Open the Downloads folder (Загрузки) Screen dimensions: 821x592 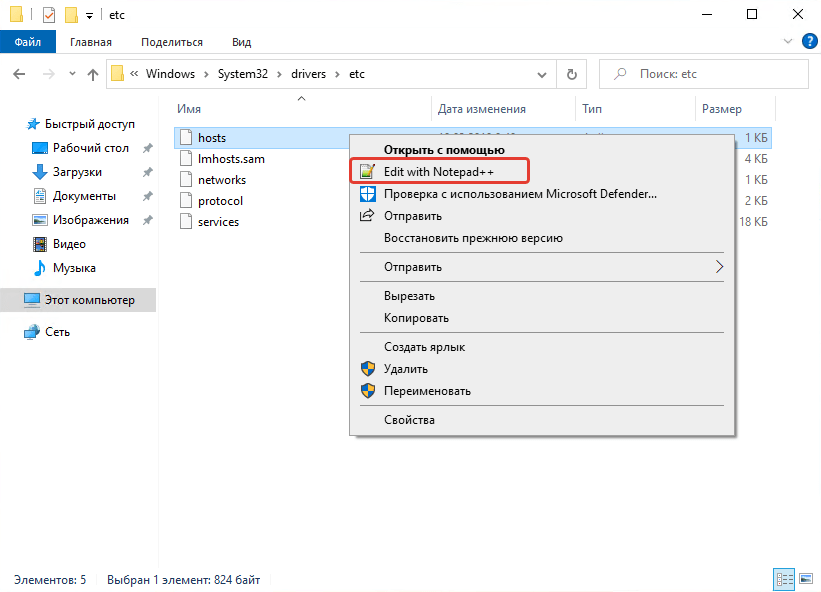[x=78, y=172]
